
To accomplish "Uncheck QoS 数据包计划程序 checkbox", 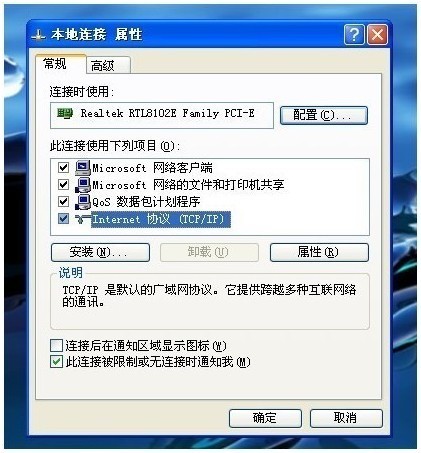I will click(63, 201).
